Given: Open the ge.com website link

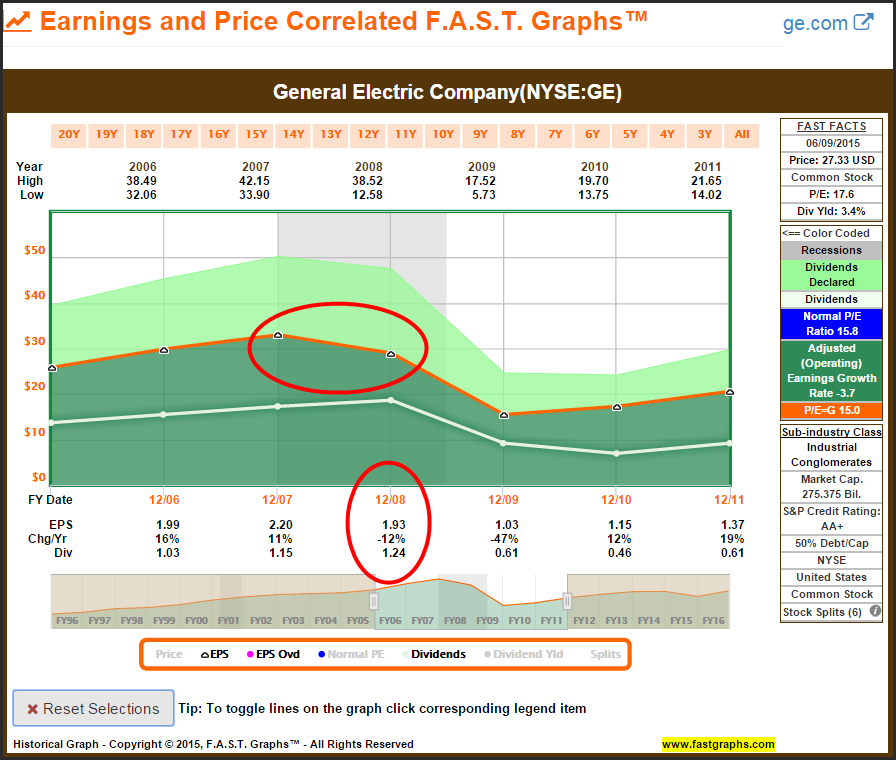Looking at the screenshot, I should click(814, 24).
